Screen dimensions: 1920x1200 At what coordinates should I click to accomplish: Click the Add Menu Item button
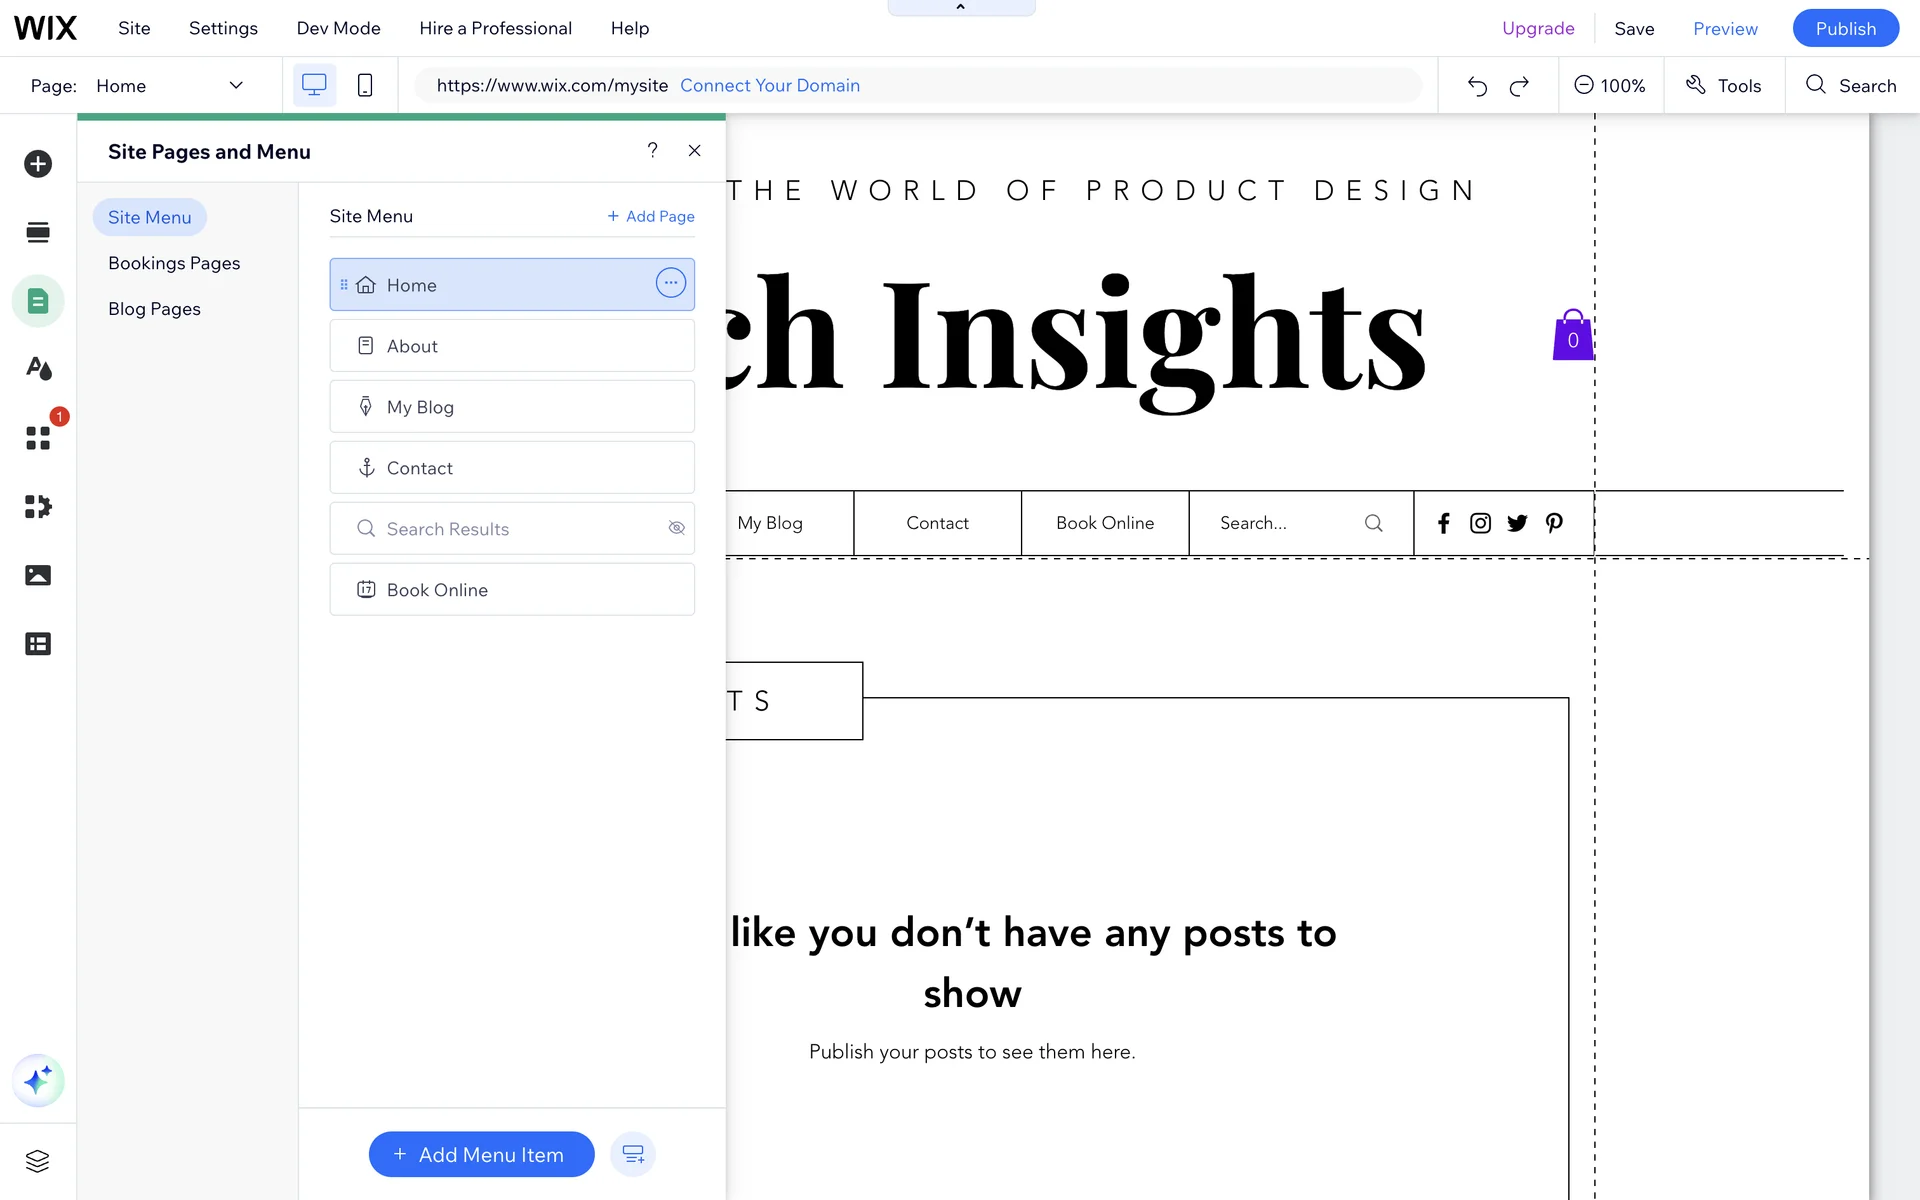point(481,1155)
